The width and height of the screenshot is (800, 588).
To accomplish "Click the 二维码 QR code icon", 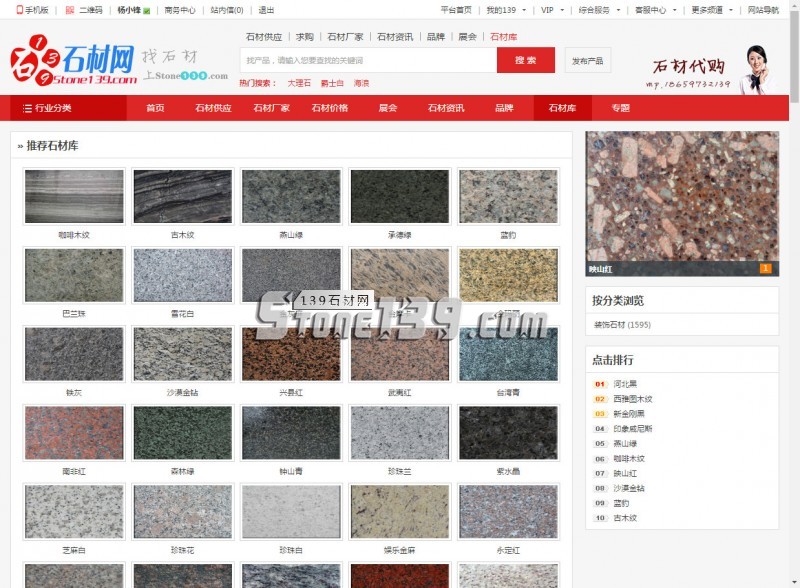I will pyautogui.click(x=70, y=10).
